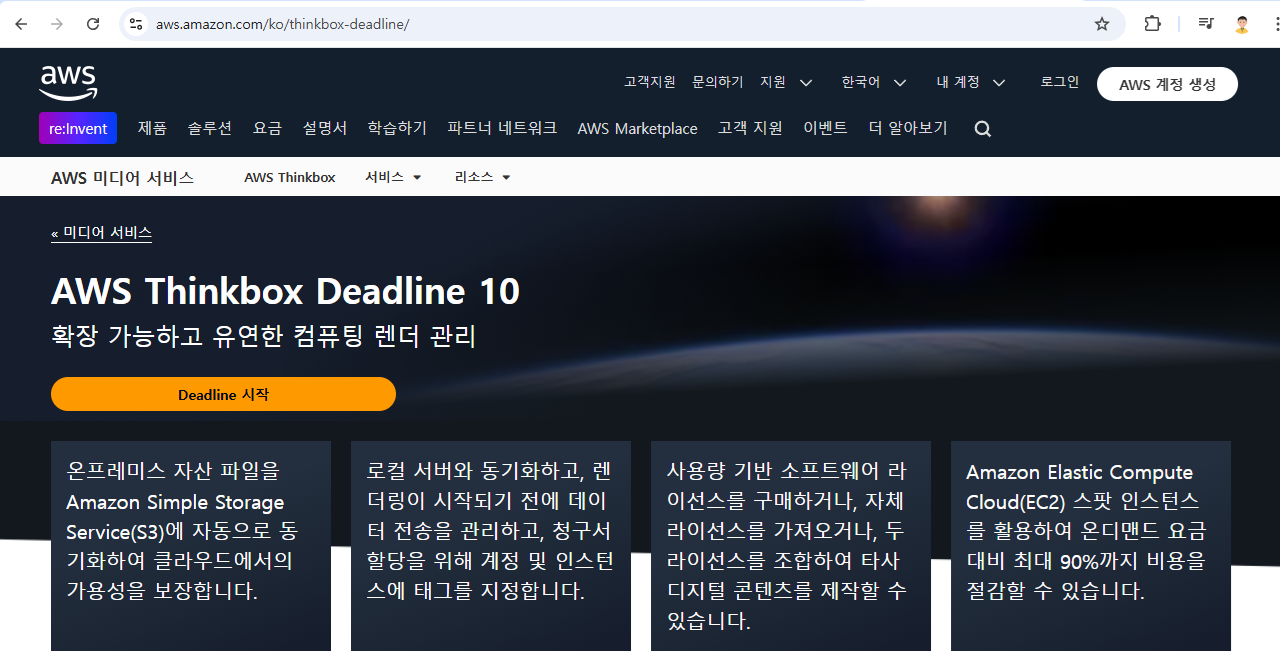Expand the 지원 dropdown chevron

(x=806, y=83)
